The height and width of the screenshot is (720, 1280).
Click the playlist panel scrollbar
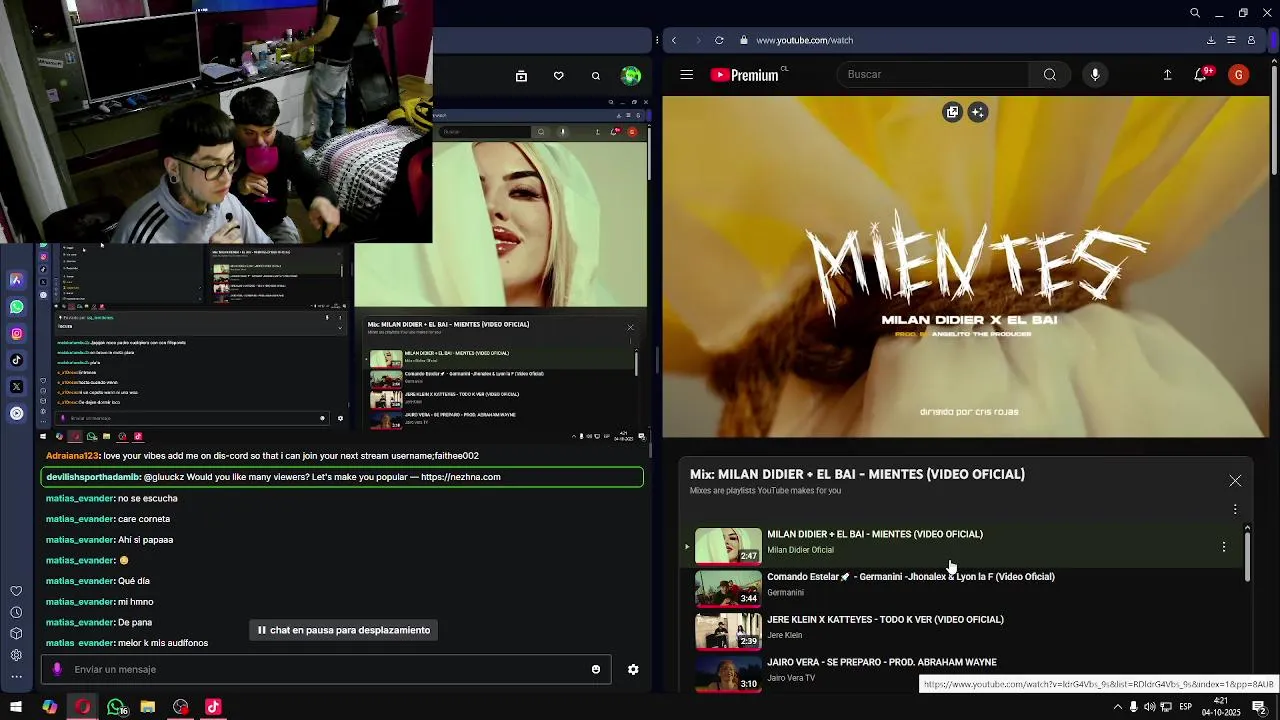1247,556
